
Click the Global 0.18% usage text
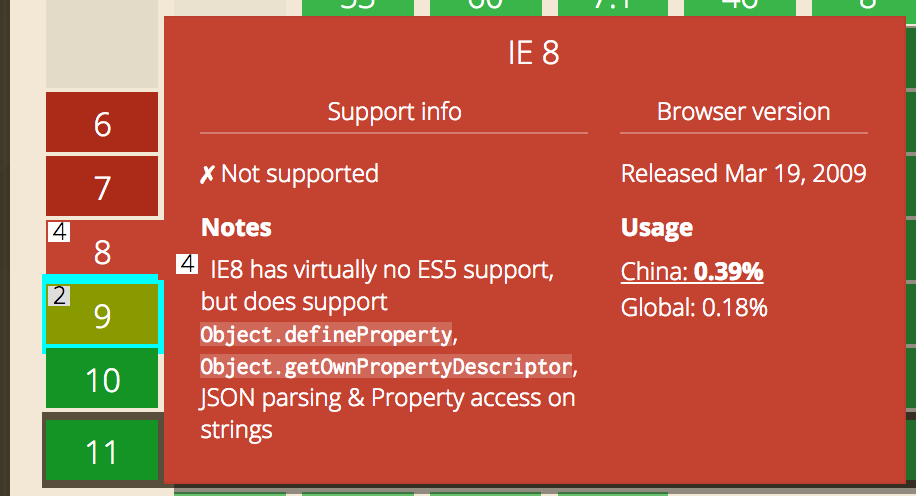694,307
